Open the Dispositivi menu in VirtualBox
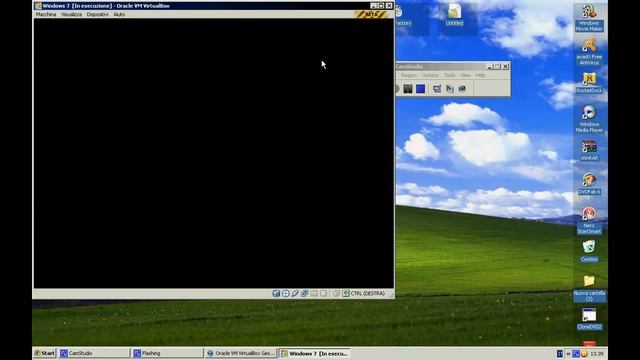The image size is (640, 360). (x=97, y=14)
